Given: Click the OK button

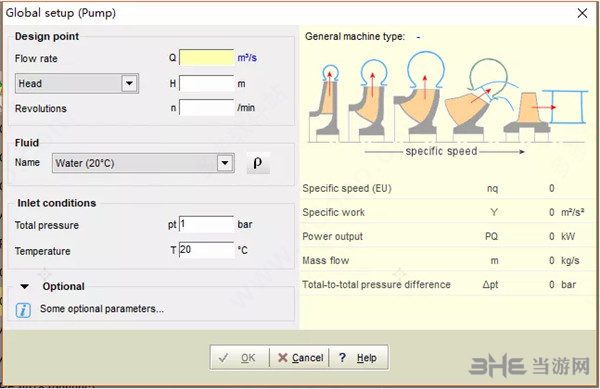Looking at the screenshot, I should pos(240,358).
